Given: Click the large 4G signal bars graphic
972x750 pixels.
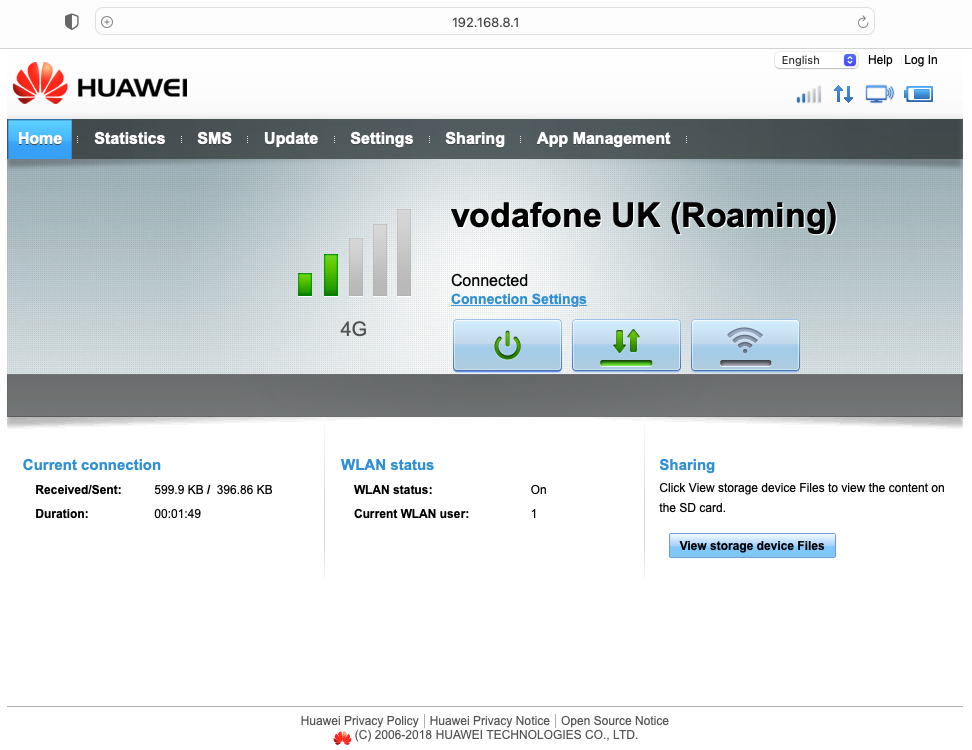Looking at the screenshot, I should pos(354,253).
